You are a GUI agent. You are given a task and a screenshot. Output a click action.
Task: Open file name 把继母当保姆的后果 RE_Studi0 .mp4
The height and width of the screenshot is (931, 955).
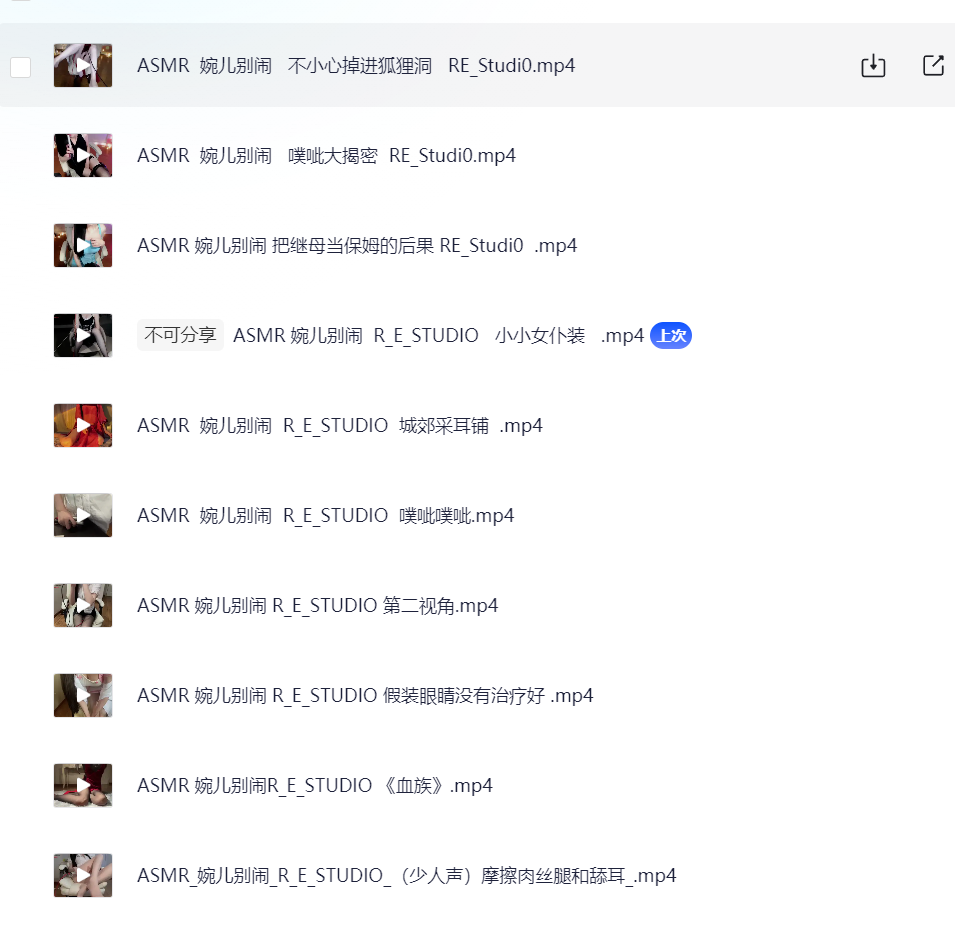[x=357, y=246]
